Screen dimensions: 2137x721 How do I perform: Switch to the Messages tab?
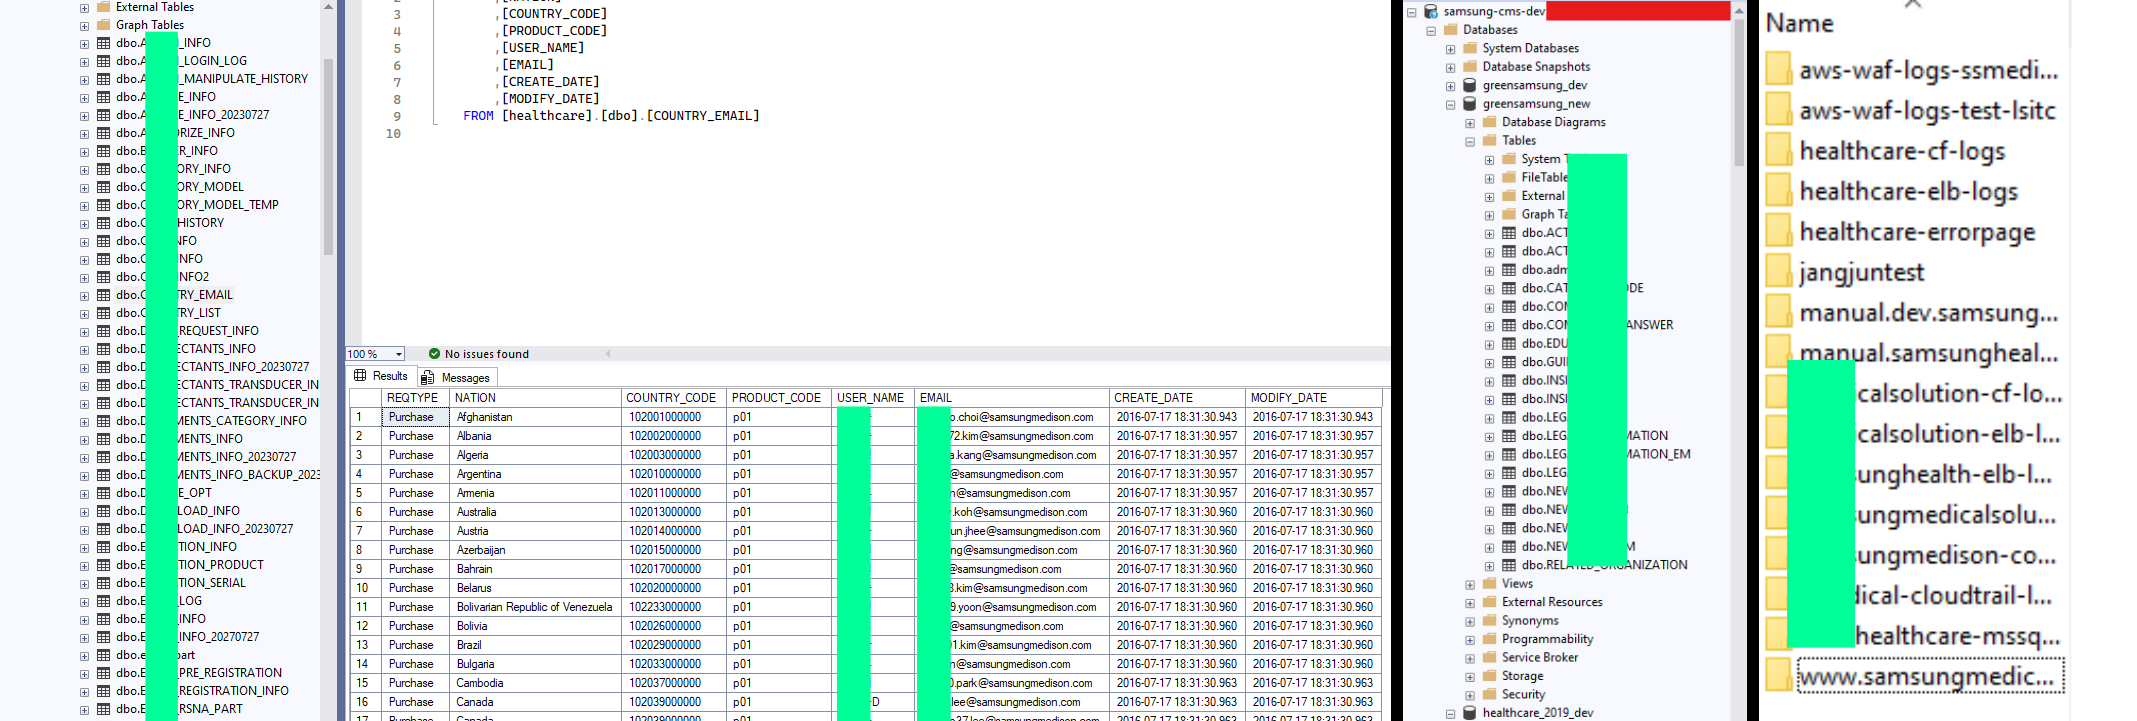click(x=456, y=377)
